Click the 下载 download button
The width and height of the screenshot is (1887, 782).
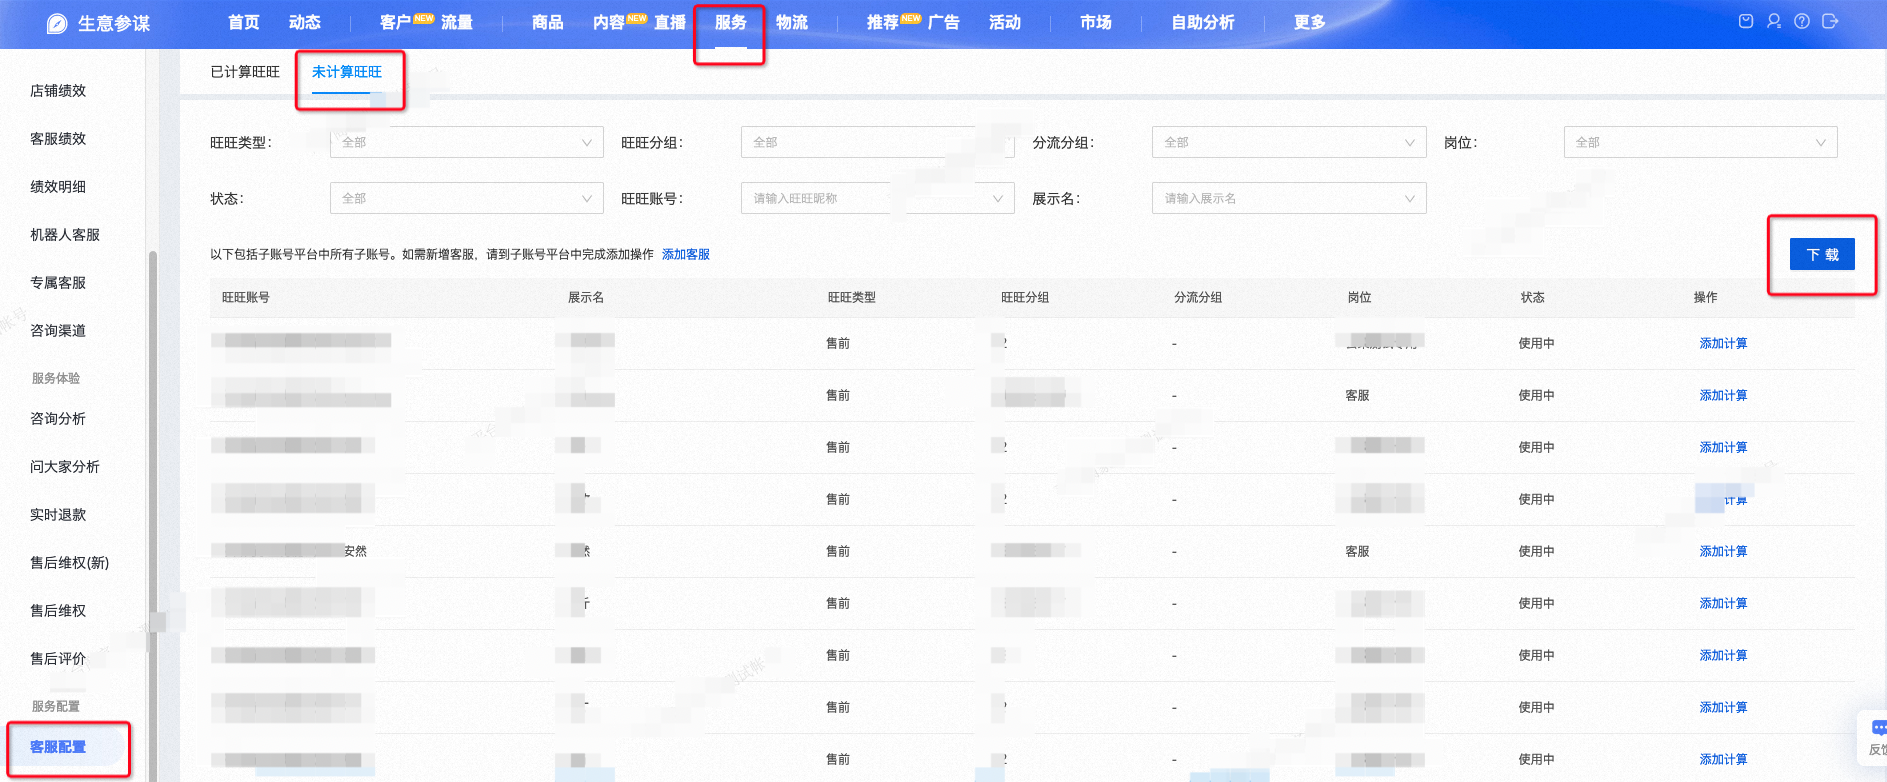coord(1822,254)
